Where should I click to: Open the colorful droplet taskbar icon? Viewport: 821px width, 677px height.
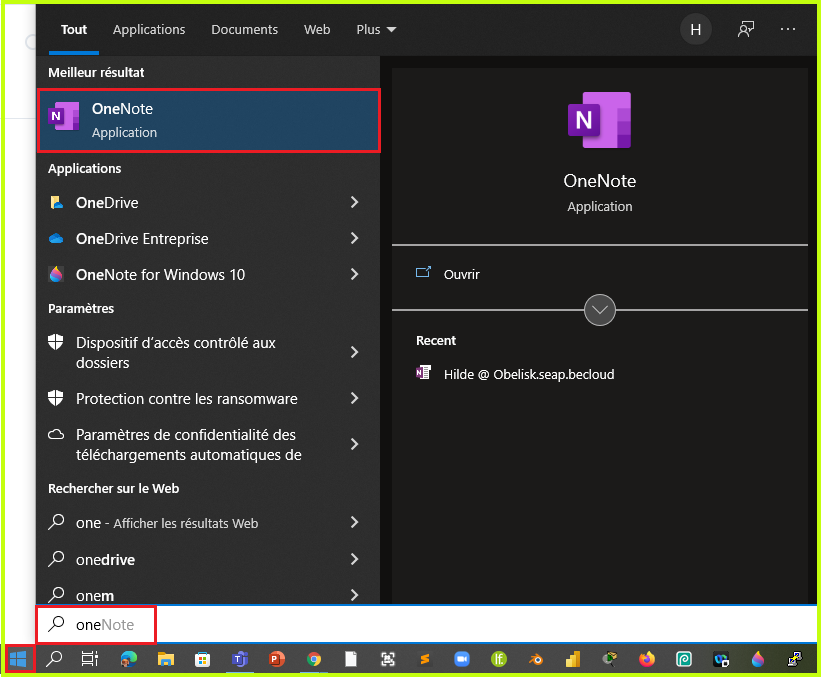758,659
